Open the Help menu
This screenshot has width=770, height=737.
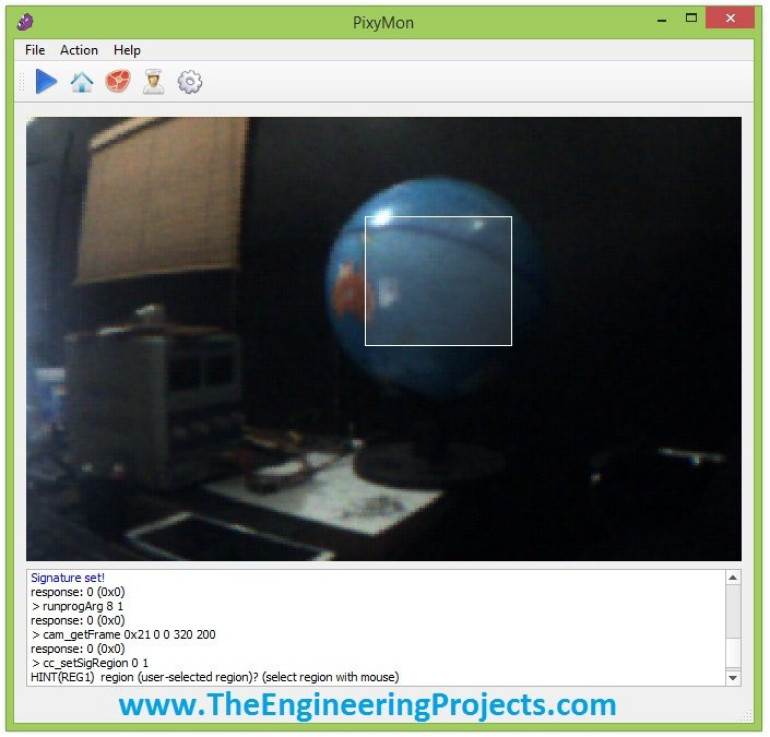click(127, 50)
